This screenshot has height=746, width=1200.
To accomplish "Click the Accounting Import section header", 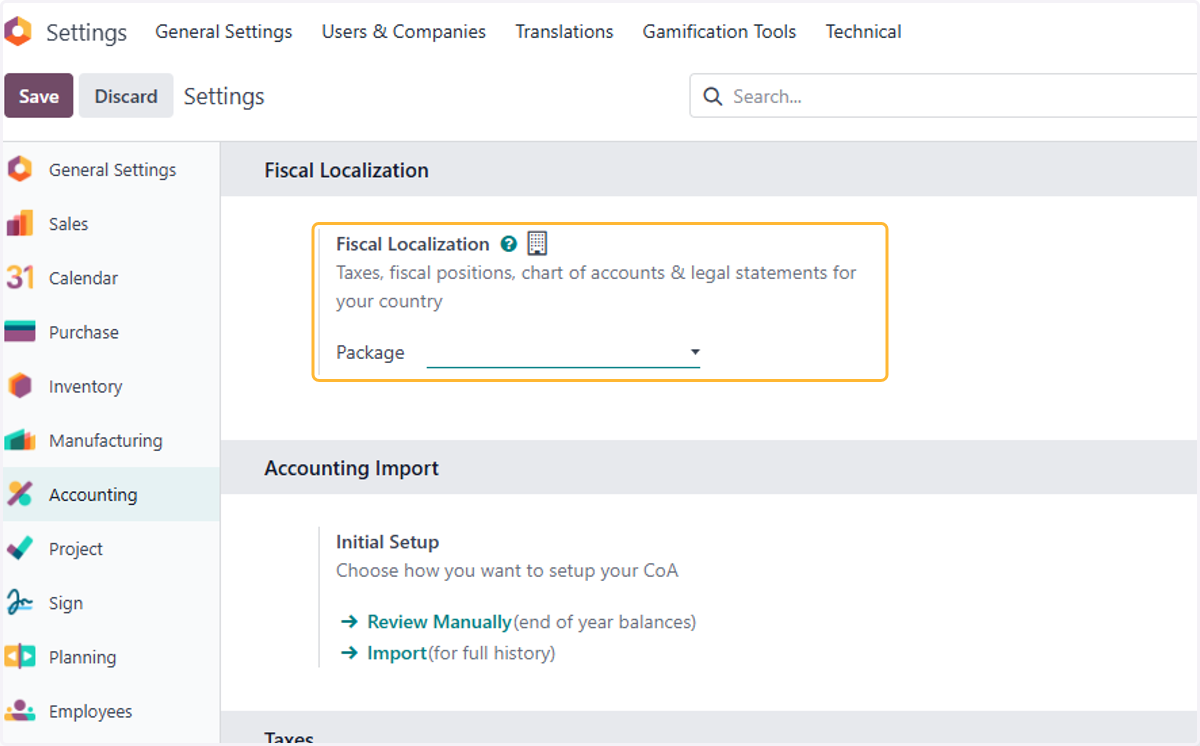I will (351, 468).
